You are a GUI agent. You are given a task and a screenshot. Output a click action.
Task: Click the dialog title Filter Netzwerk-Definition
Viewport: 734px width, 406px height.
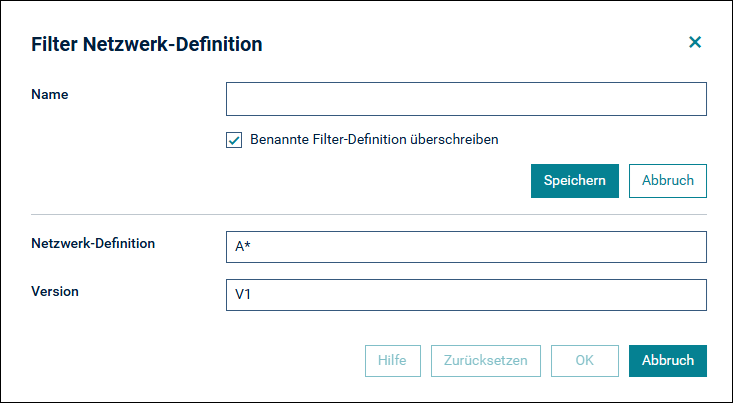147,44
